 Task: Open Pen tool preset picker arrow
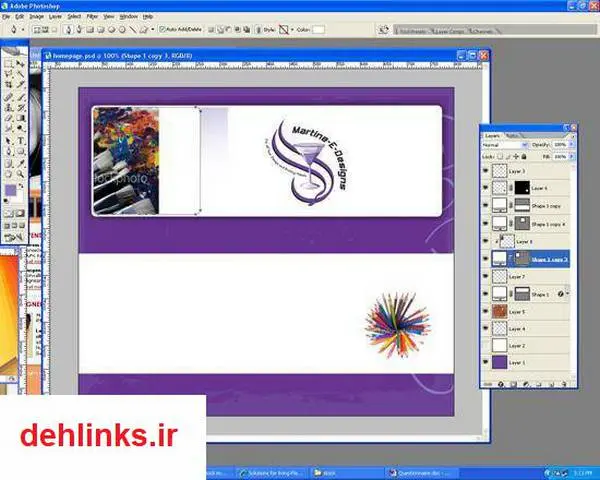pyautogui.click(x=23, y=29)
